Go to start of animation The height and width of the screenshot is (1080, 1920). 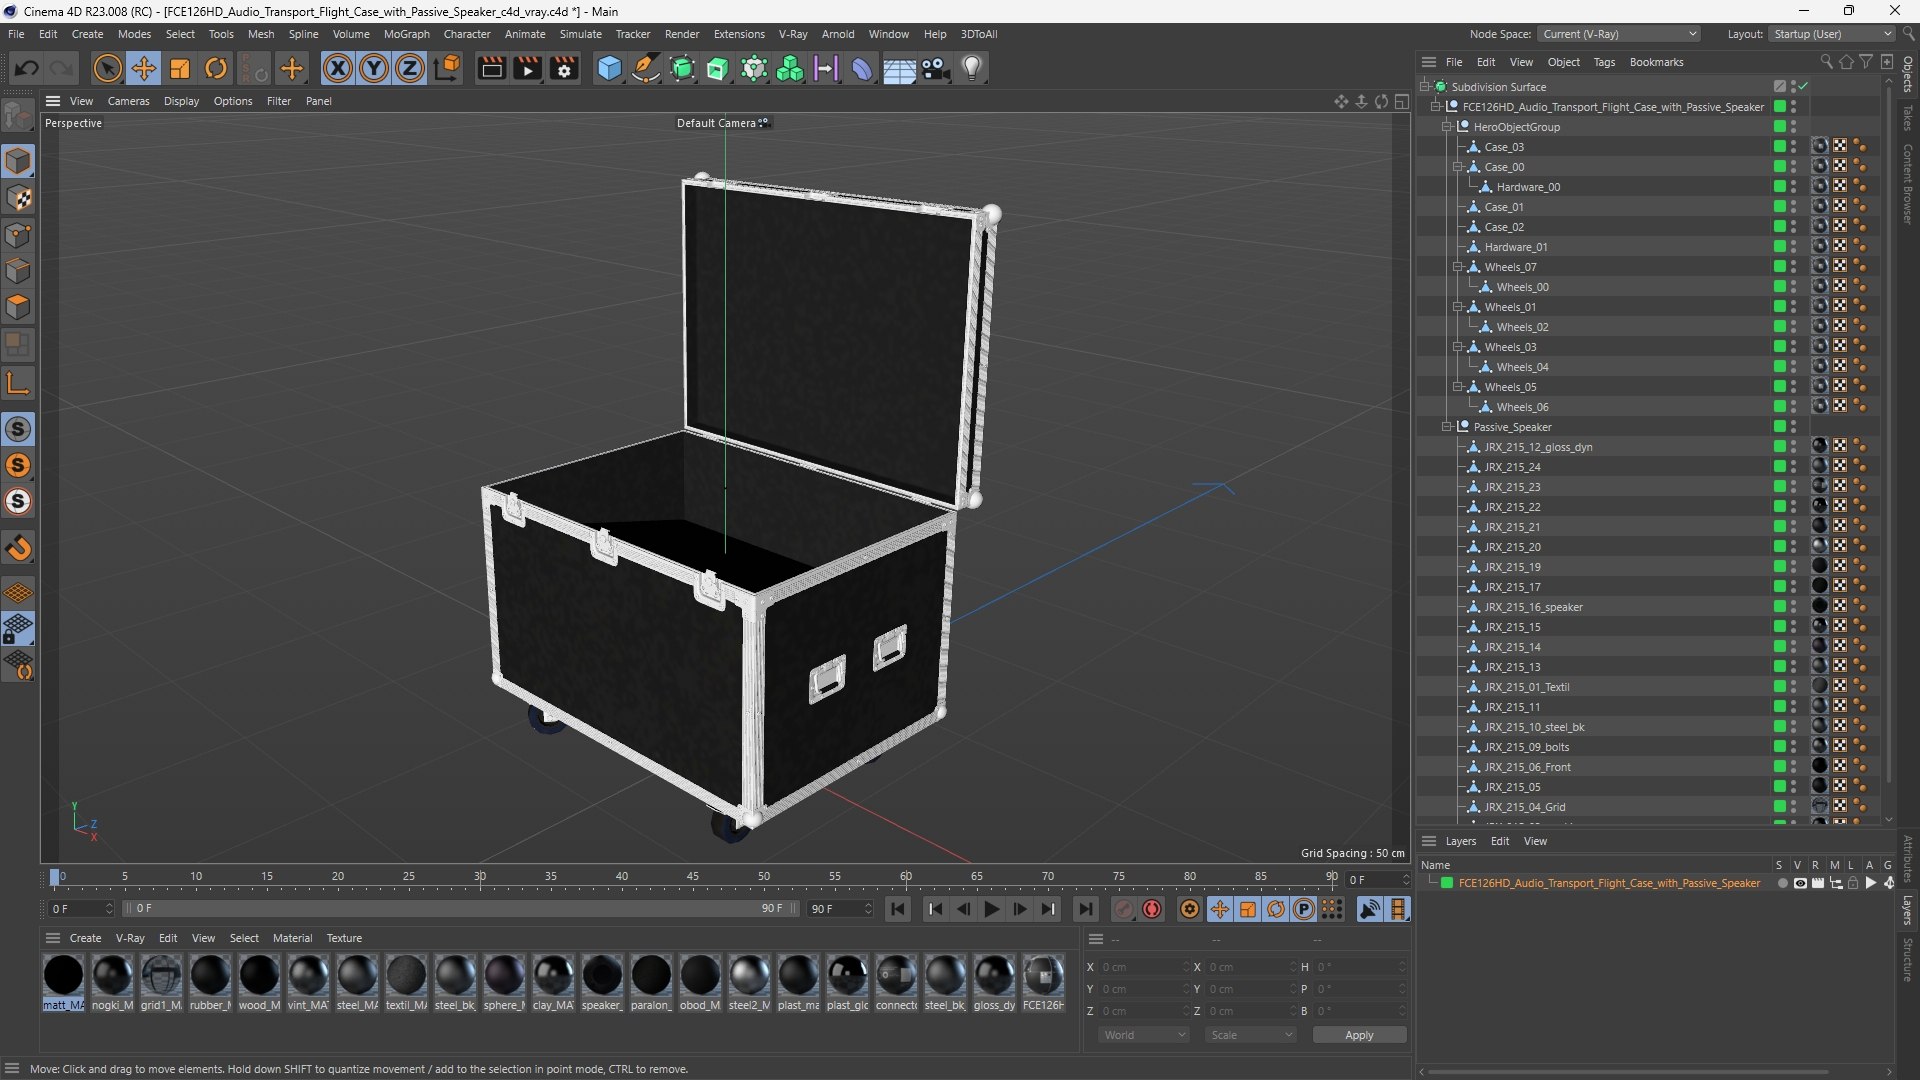click(x=898, y=909)
